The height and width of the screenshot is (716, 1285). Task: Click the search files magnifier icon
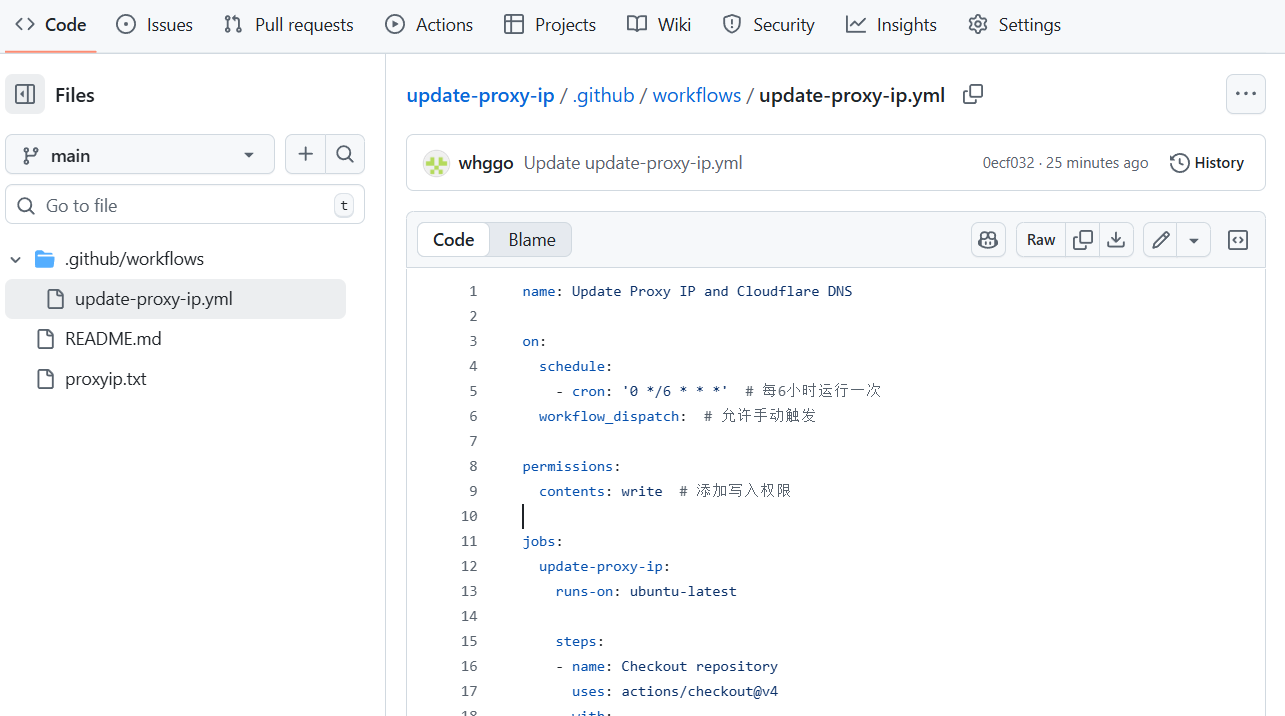(x=345, y=154)
